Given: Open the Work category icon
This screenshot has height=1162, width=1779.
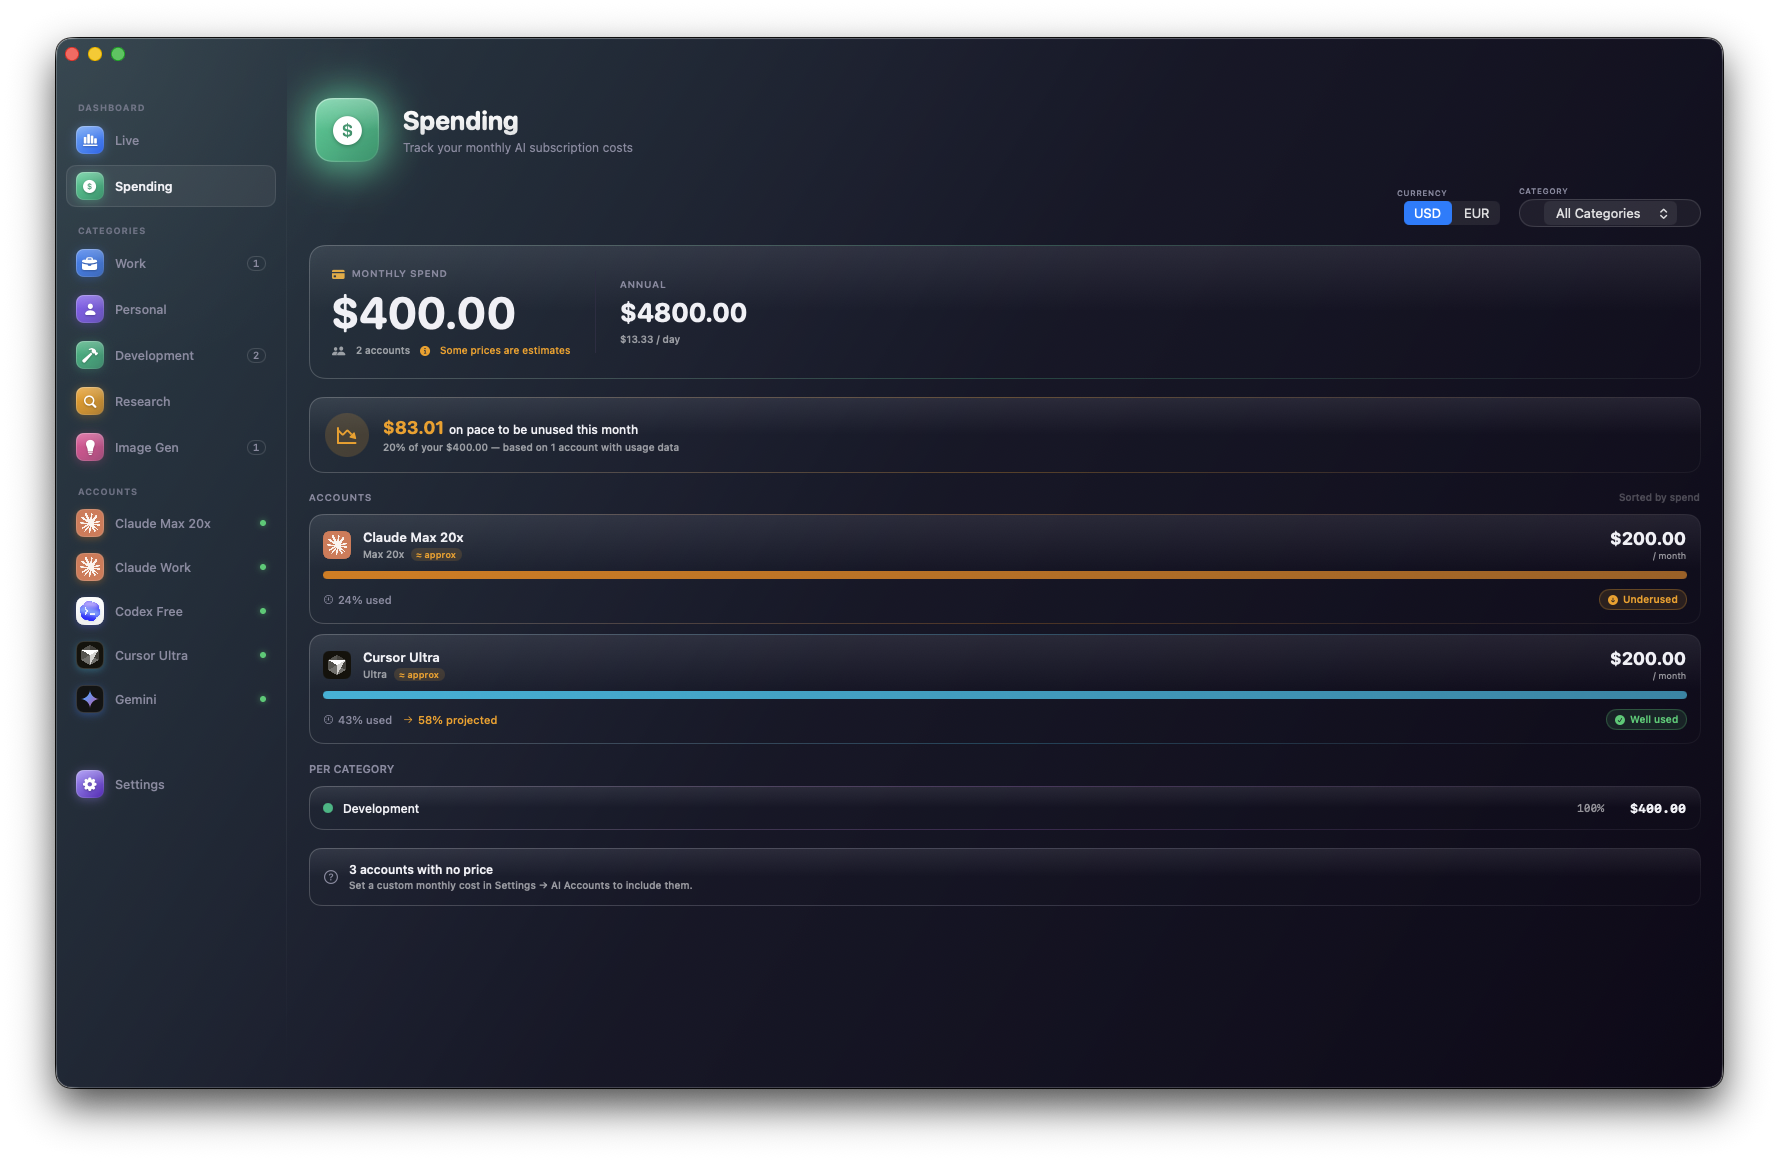Looking at the screenshot, I should click(89, 263).
